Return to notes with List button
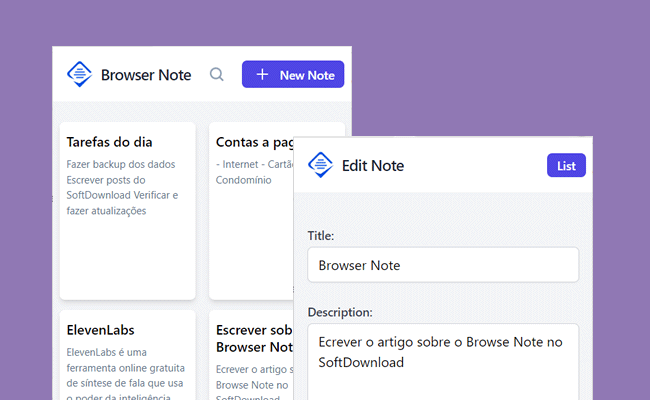Image resolution: width=650 pixels, height=400 pixels. [566, 165]
